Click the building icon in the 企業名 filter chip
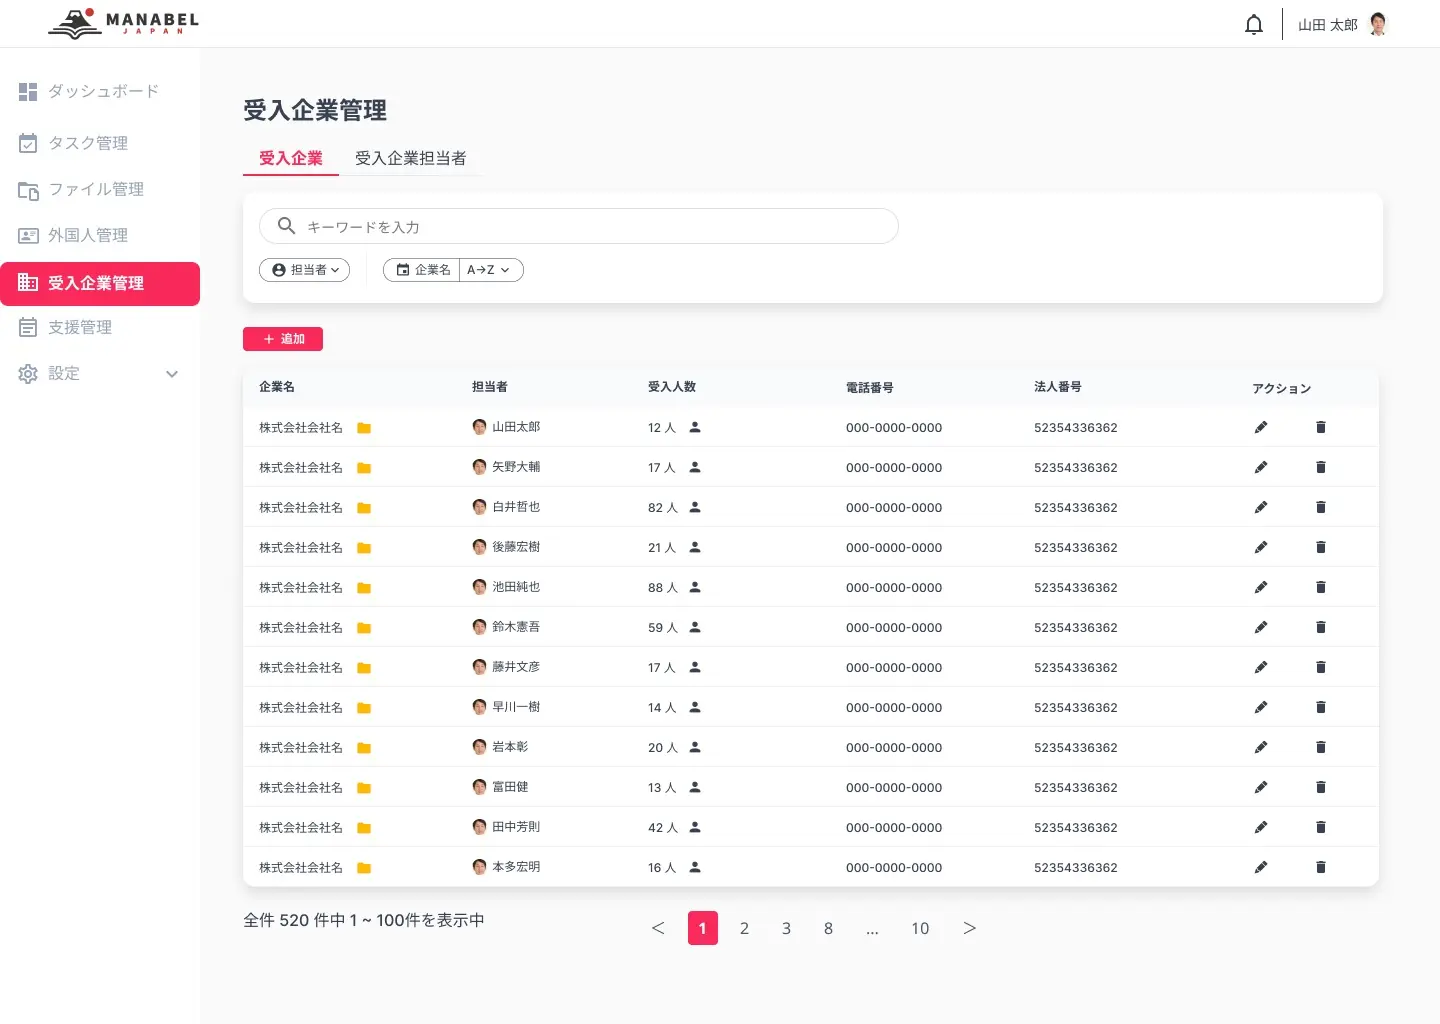This screenshot has width=1440, height=1024. (x=401, y=269)
